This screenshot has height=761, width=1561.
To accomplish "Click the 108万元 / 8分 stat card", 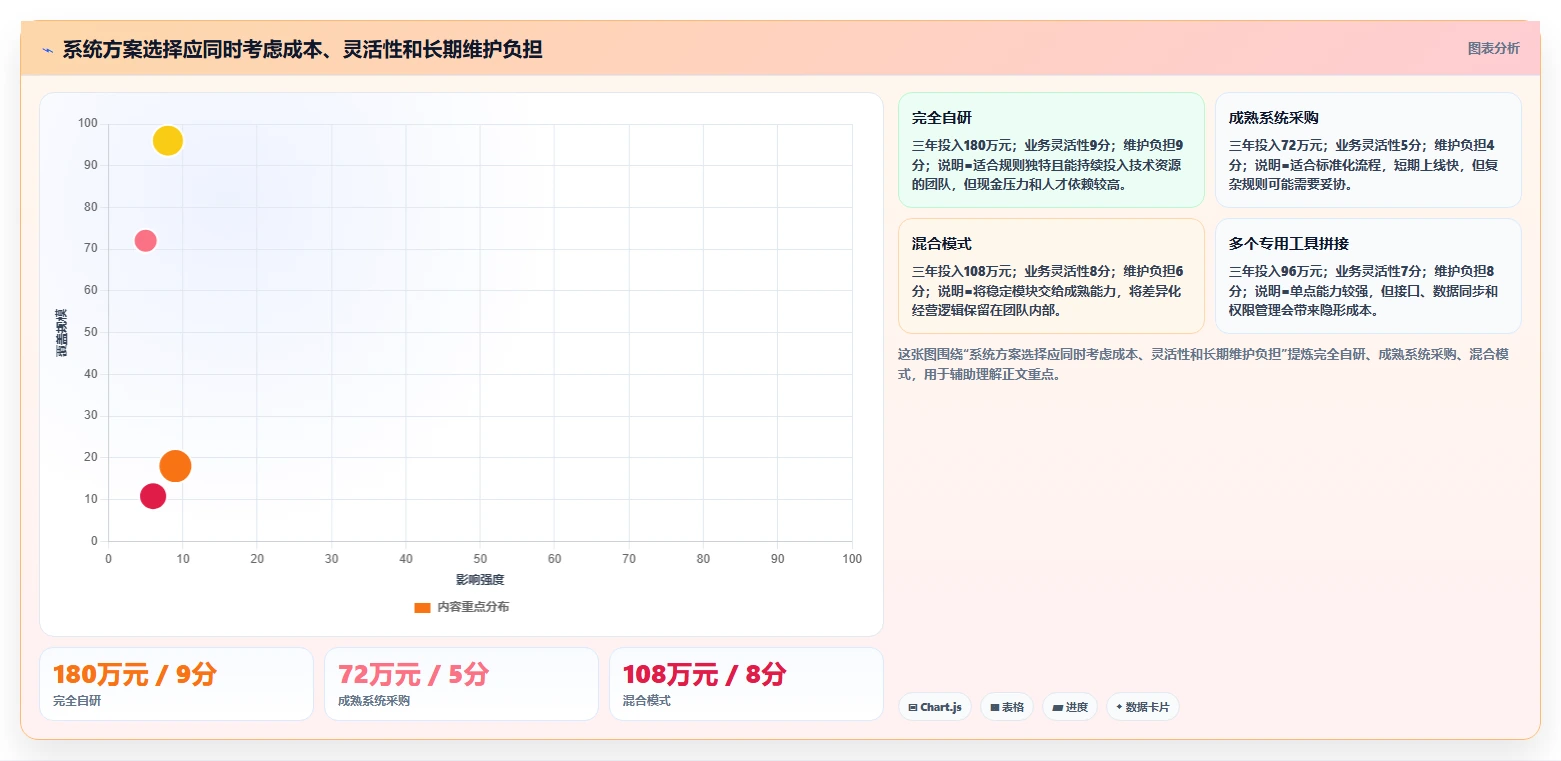I will tap(746, 684).
